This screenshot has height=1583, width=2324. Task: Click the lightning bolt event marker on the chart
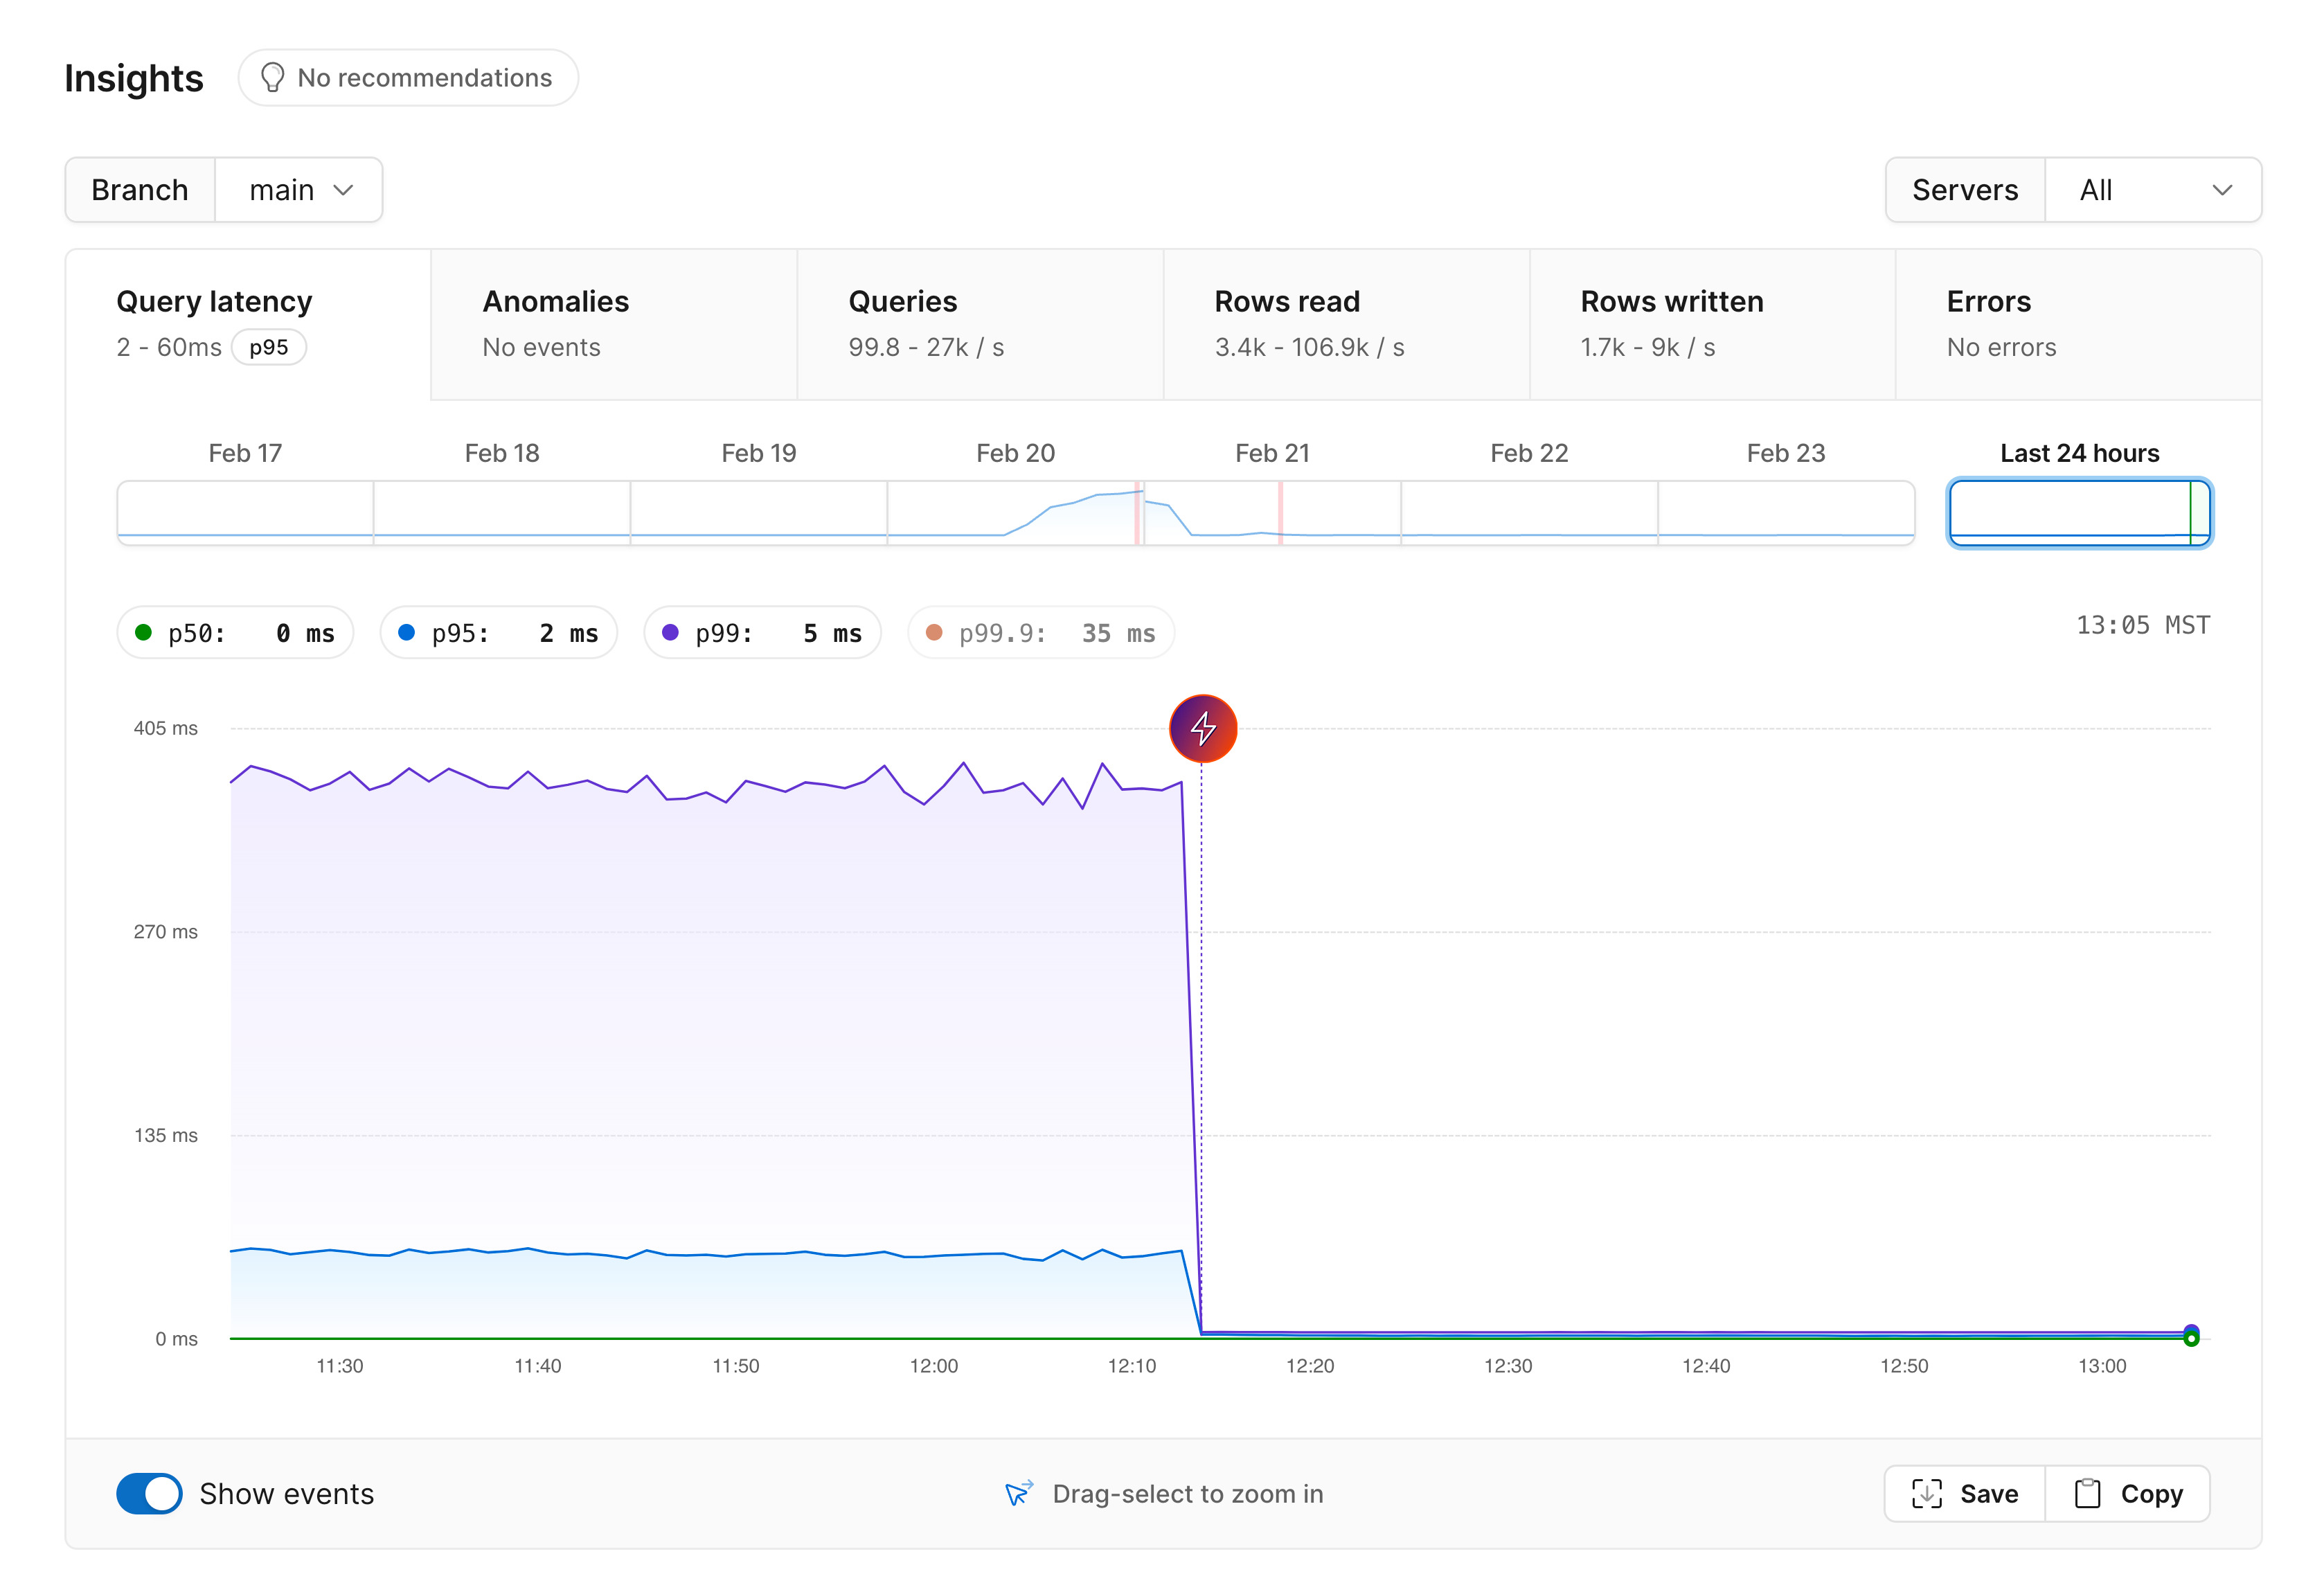(1203, 729)
